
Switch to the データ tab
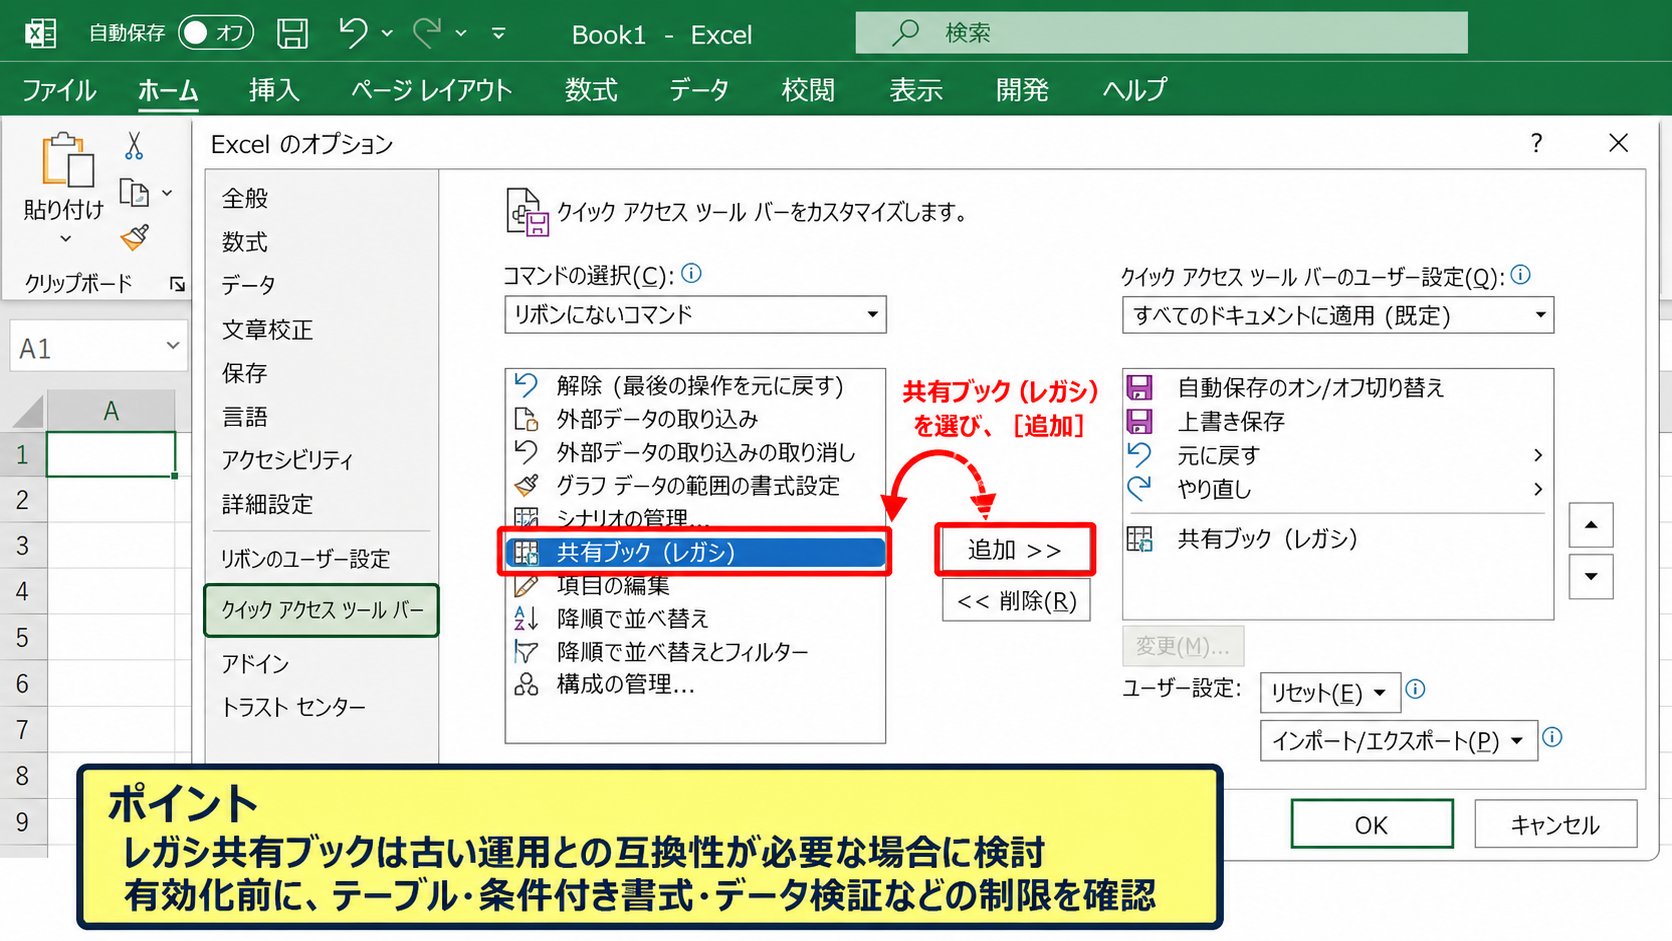tap(699, 90)
